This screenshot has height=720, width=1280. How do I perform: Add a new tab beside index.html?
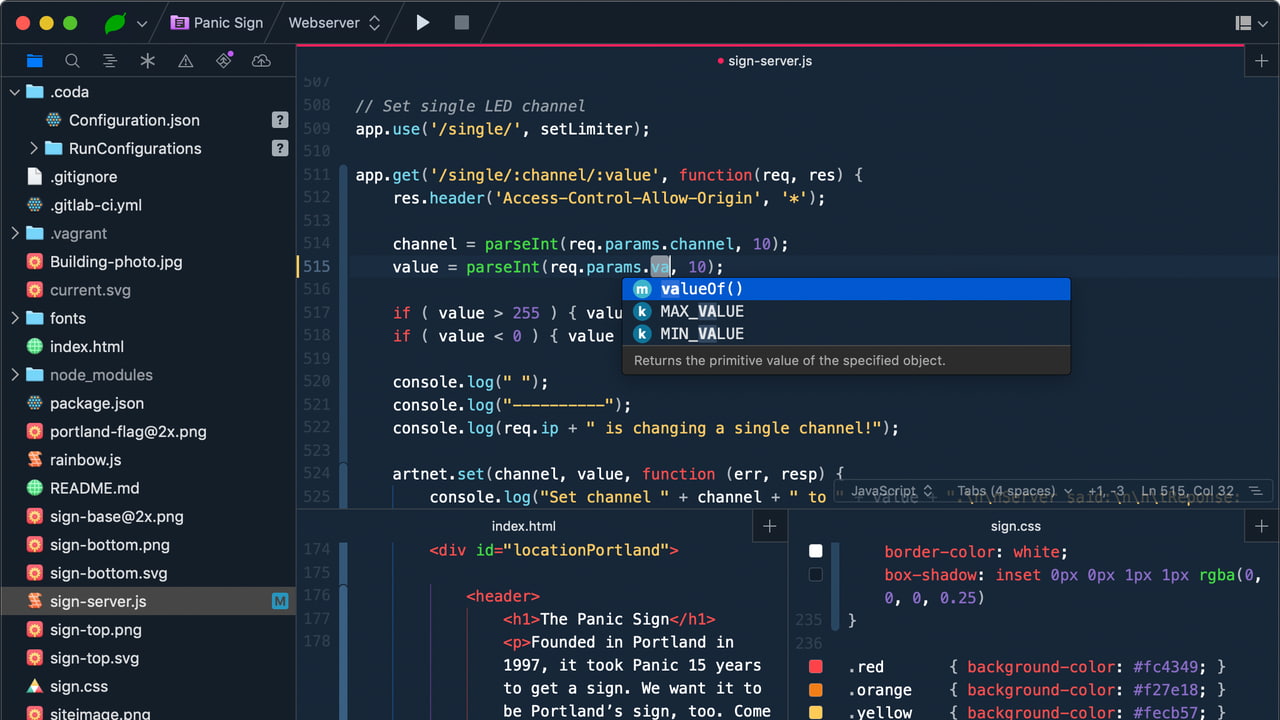point(770,526)
